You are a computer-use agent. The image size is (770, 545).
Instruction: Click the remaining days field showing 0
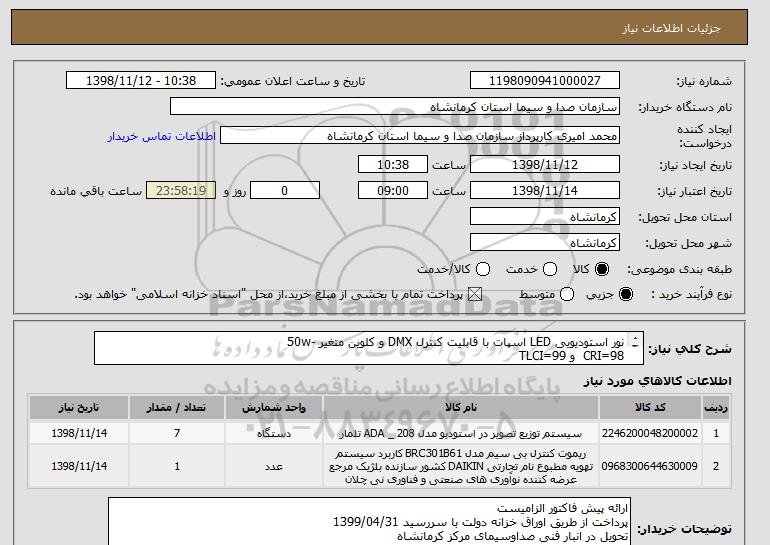point(285,191)
